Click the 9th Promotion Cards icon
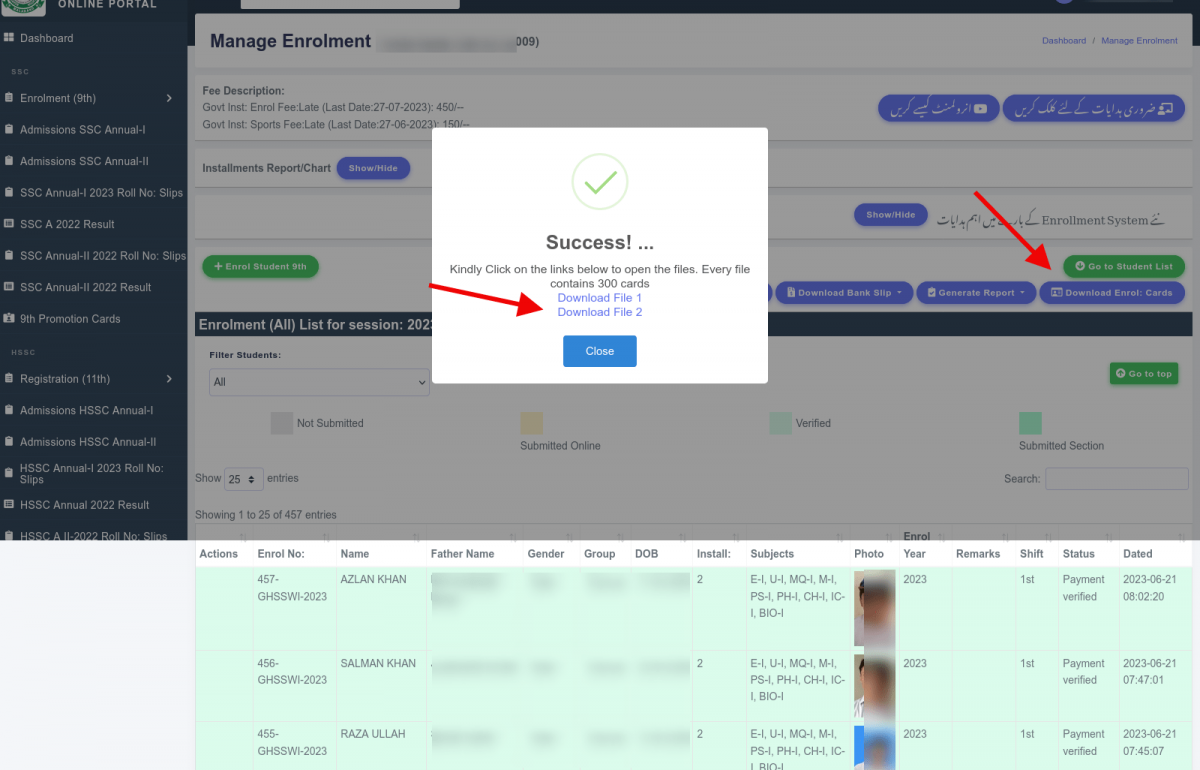This screenshot has height=770, width=1200. pyautogui.click(x=9, y=319)
